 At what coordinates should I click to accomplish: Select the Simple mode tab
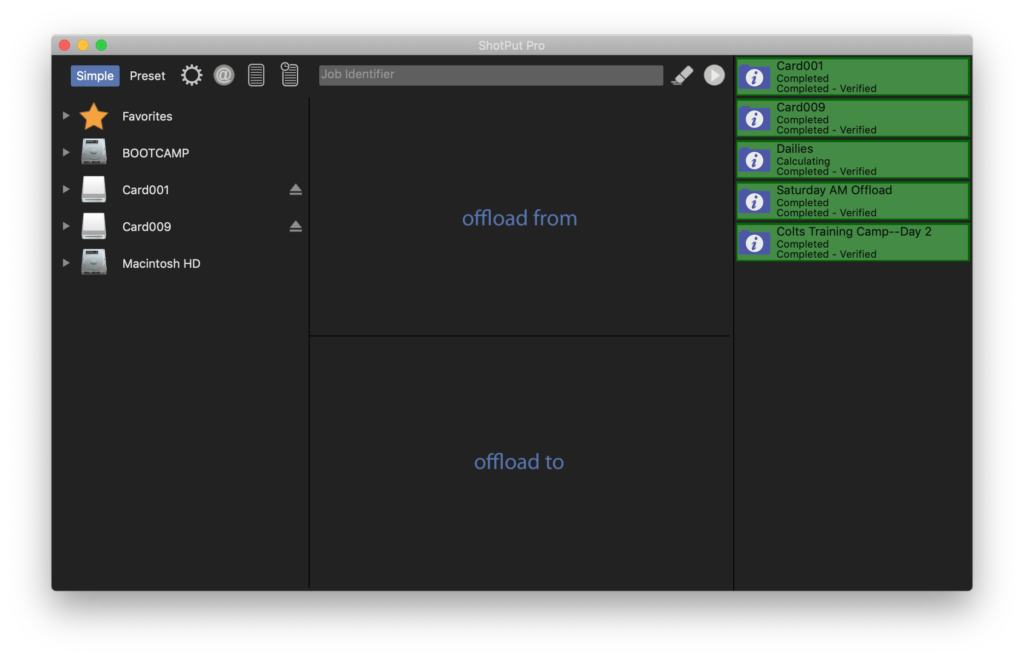[95, 75]
